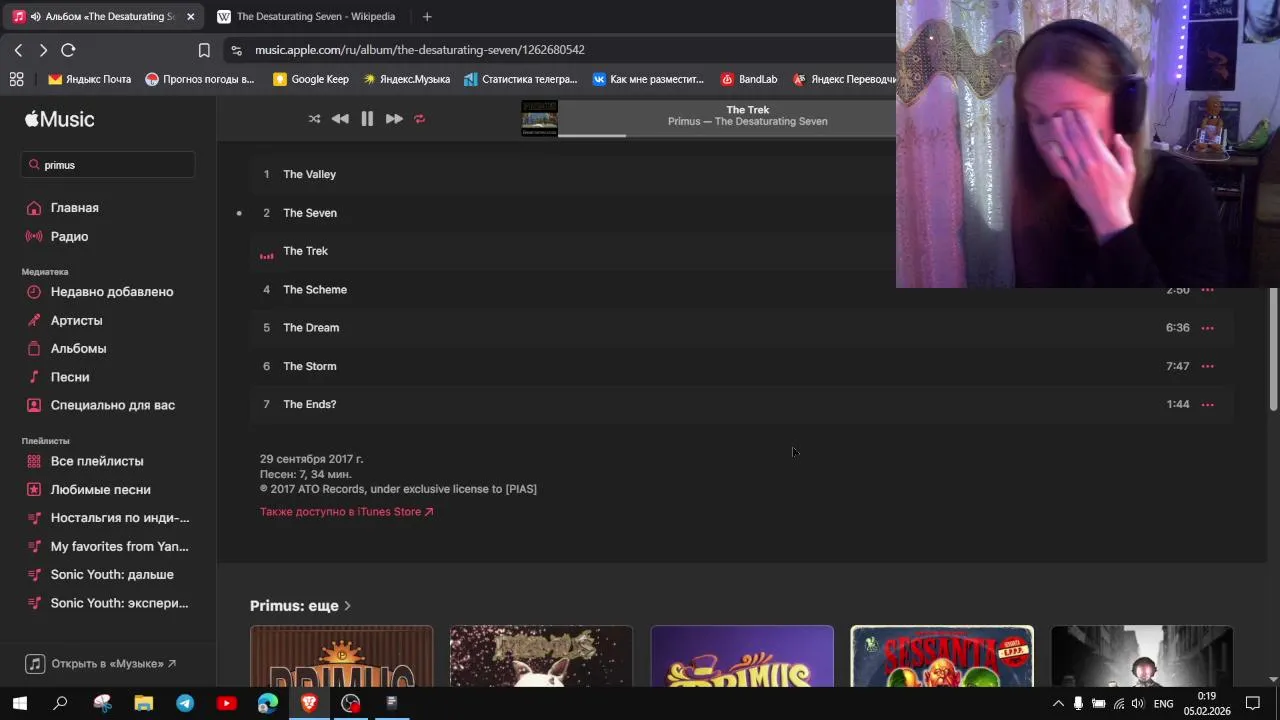
Task: Open the browser apps grid icon
Action: (x=16, y=79)
